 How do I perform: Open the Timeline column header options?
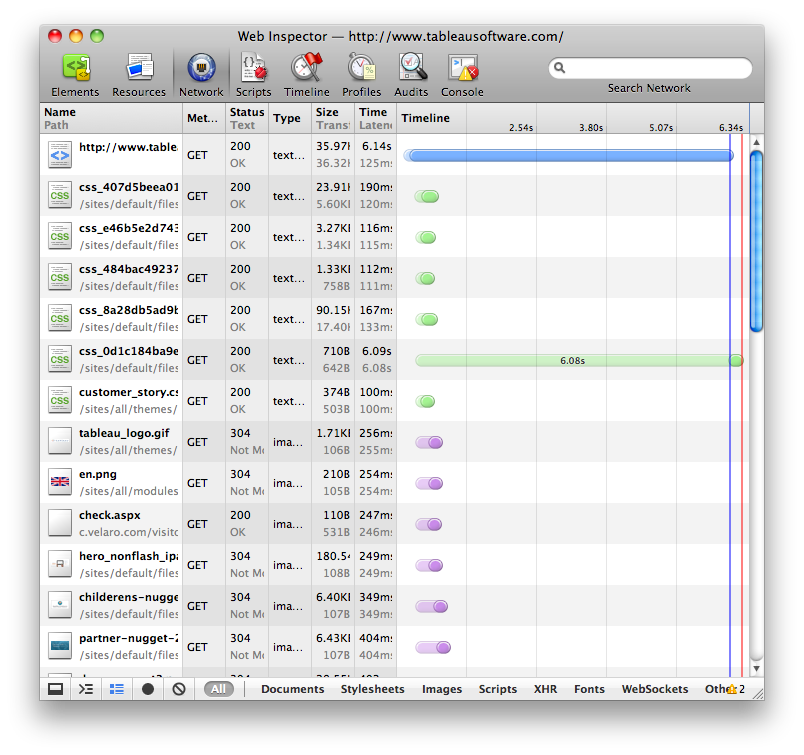click(426, 118)
